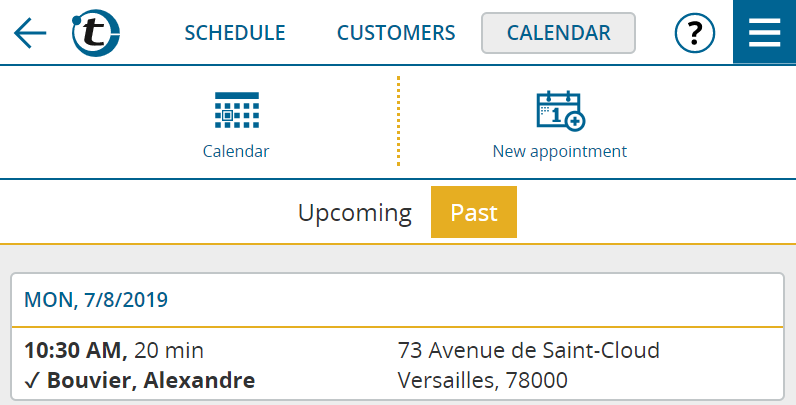
Task: Click the New appointment calendar-plus icon
Action: point(560,111)
